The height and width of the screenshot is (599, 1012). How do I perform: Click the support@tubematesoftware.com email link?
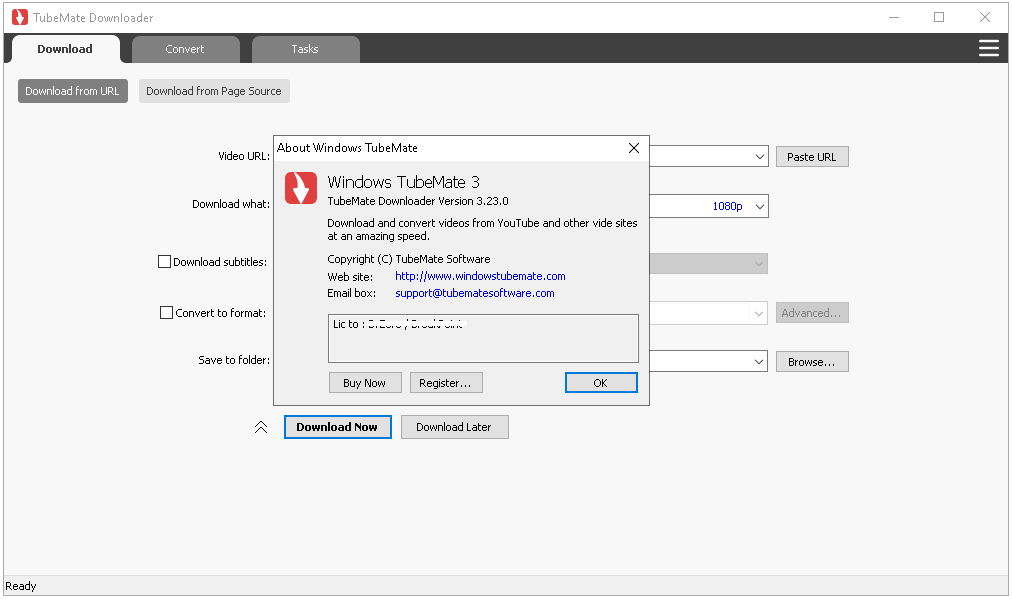[x=475, y=293]
